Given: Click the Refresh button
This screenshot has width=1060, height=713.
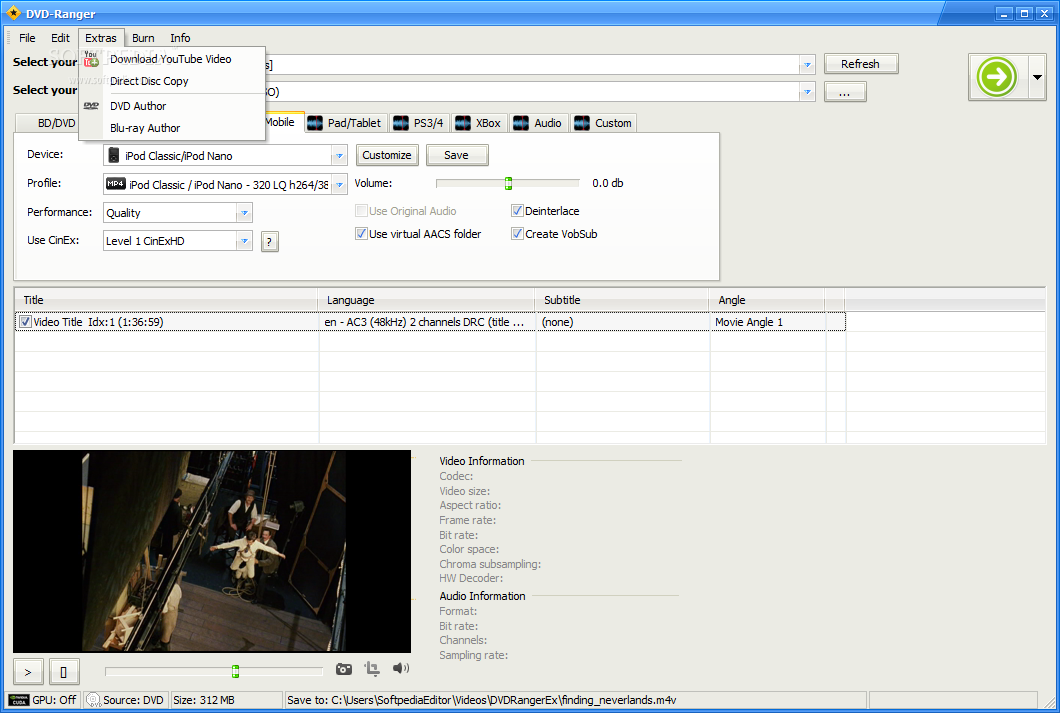Looking at the screenshot, I should (861, 64).
